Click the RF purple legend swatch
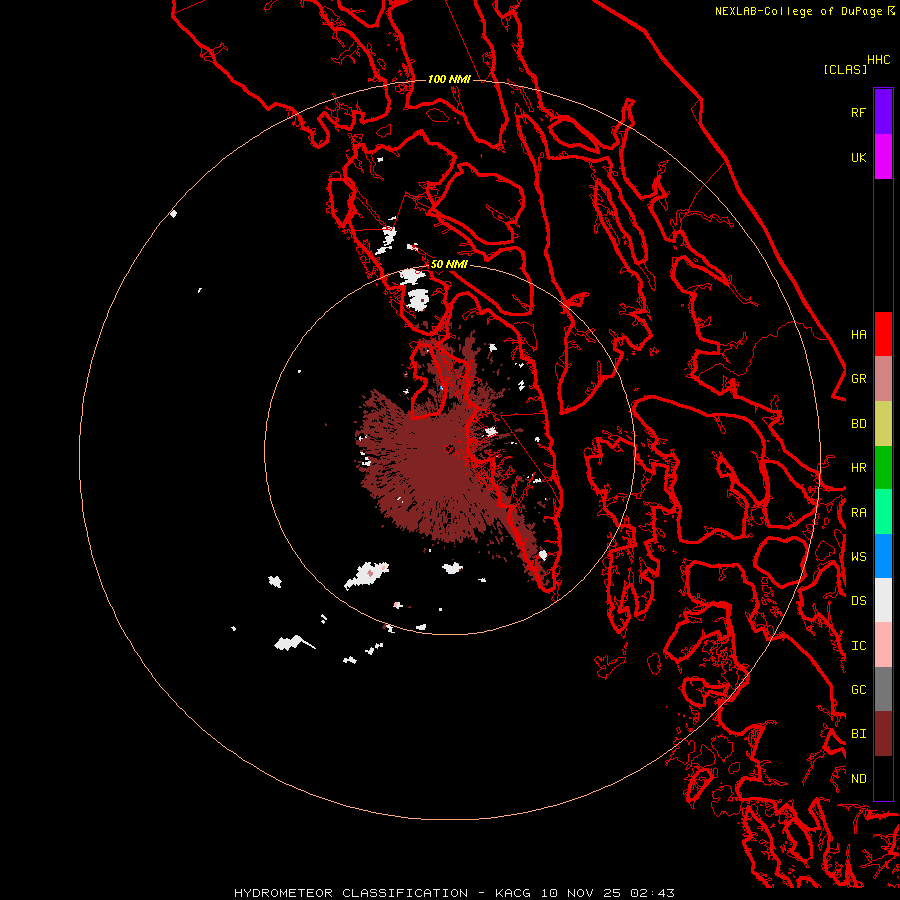Viewport: 900px width, 900px height. click(x=883, y=112)
